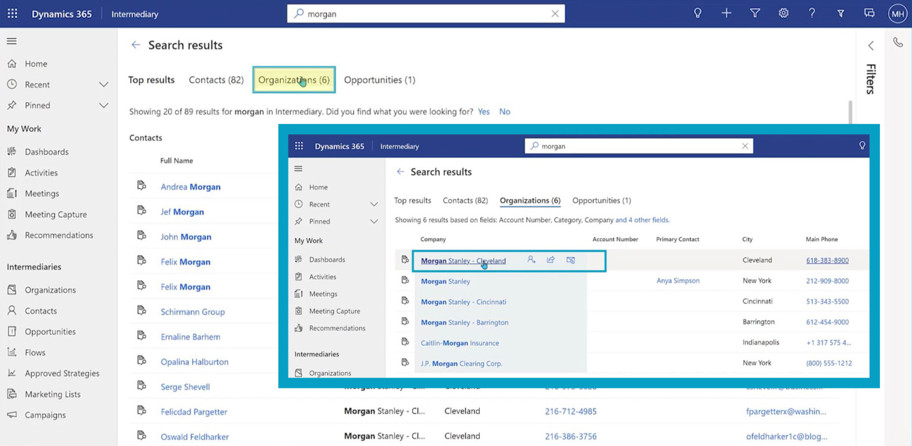The width and height of the screenshot is (912, 446).
Task: Open Emaline Barhem contact link
Action: [190, 337]
